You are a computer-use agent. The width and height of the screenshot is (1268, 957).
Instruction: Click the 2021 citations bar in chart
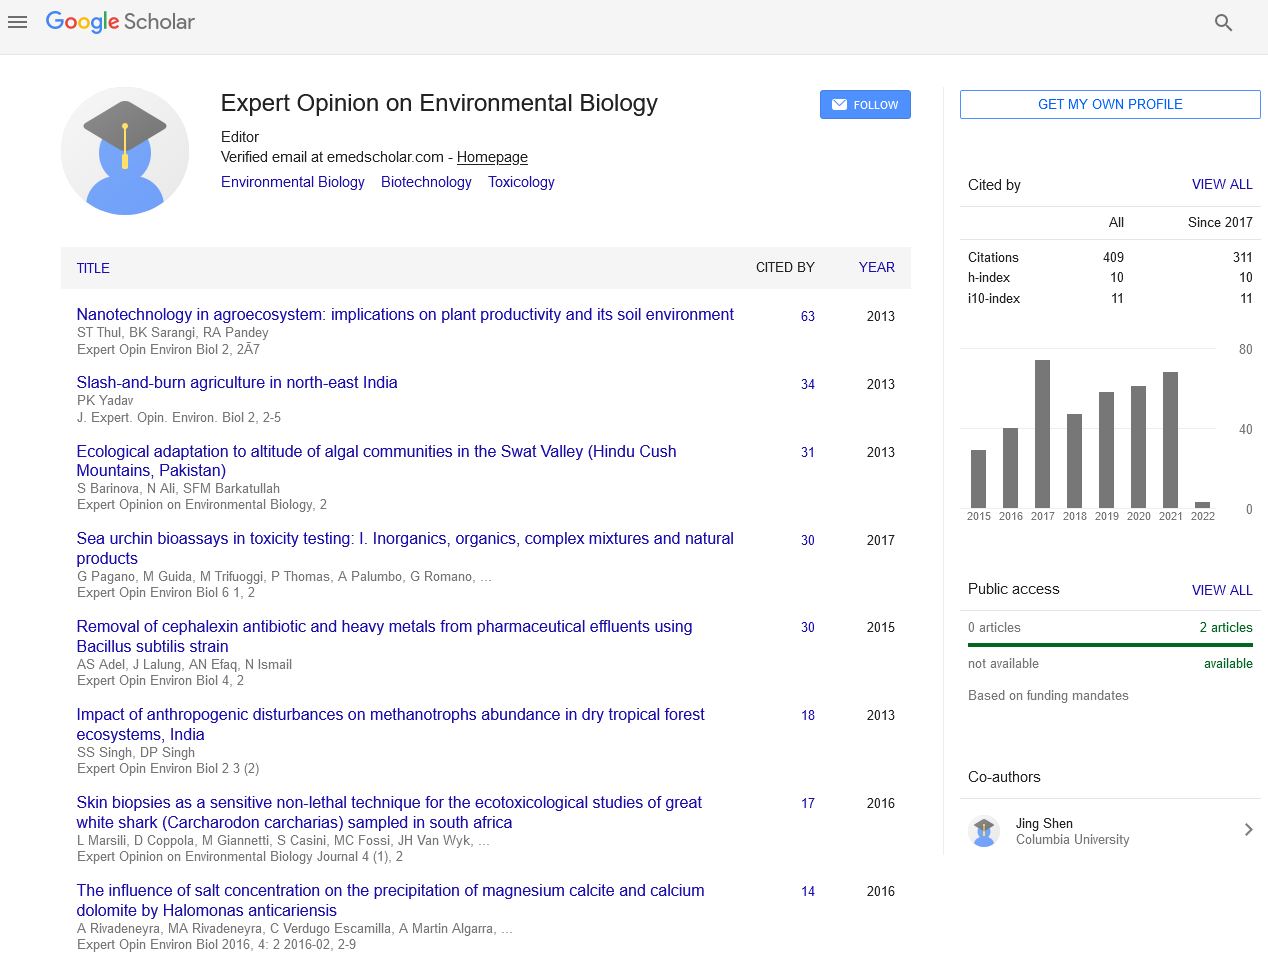pos(1170,440)
